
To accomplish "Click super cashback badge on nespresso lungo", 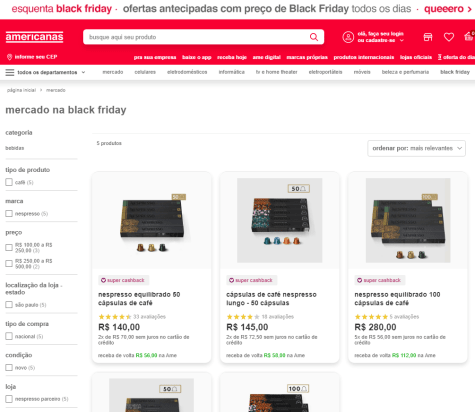I will coord(251,280).
